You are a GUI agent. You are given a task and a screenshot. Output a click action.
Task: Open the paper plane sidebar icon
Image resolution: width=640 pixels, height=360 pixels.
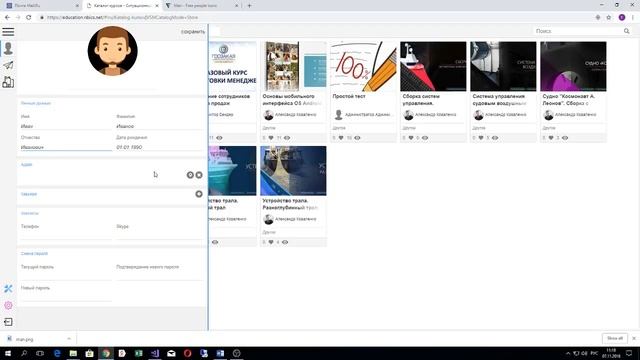click(x=8, y=65)
